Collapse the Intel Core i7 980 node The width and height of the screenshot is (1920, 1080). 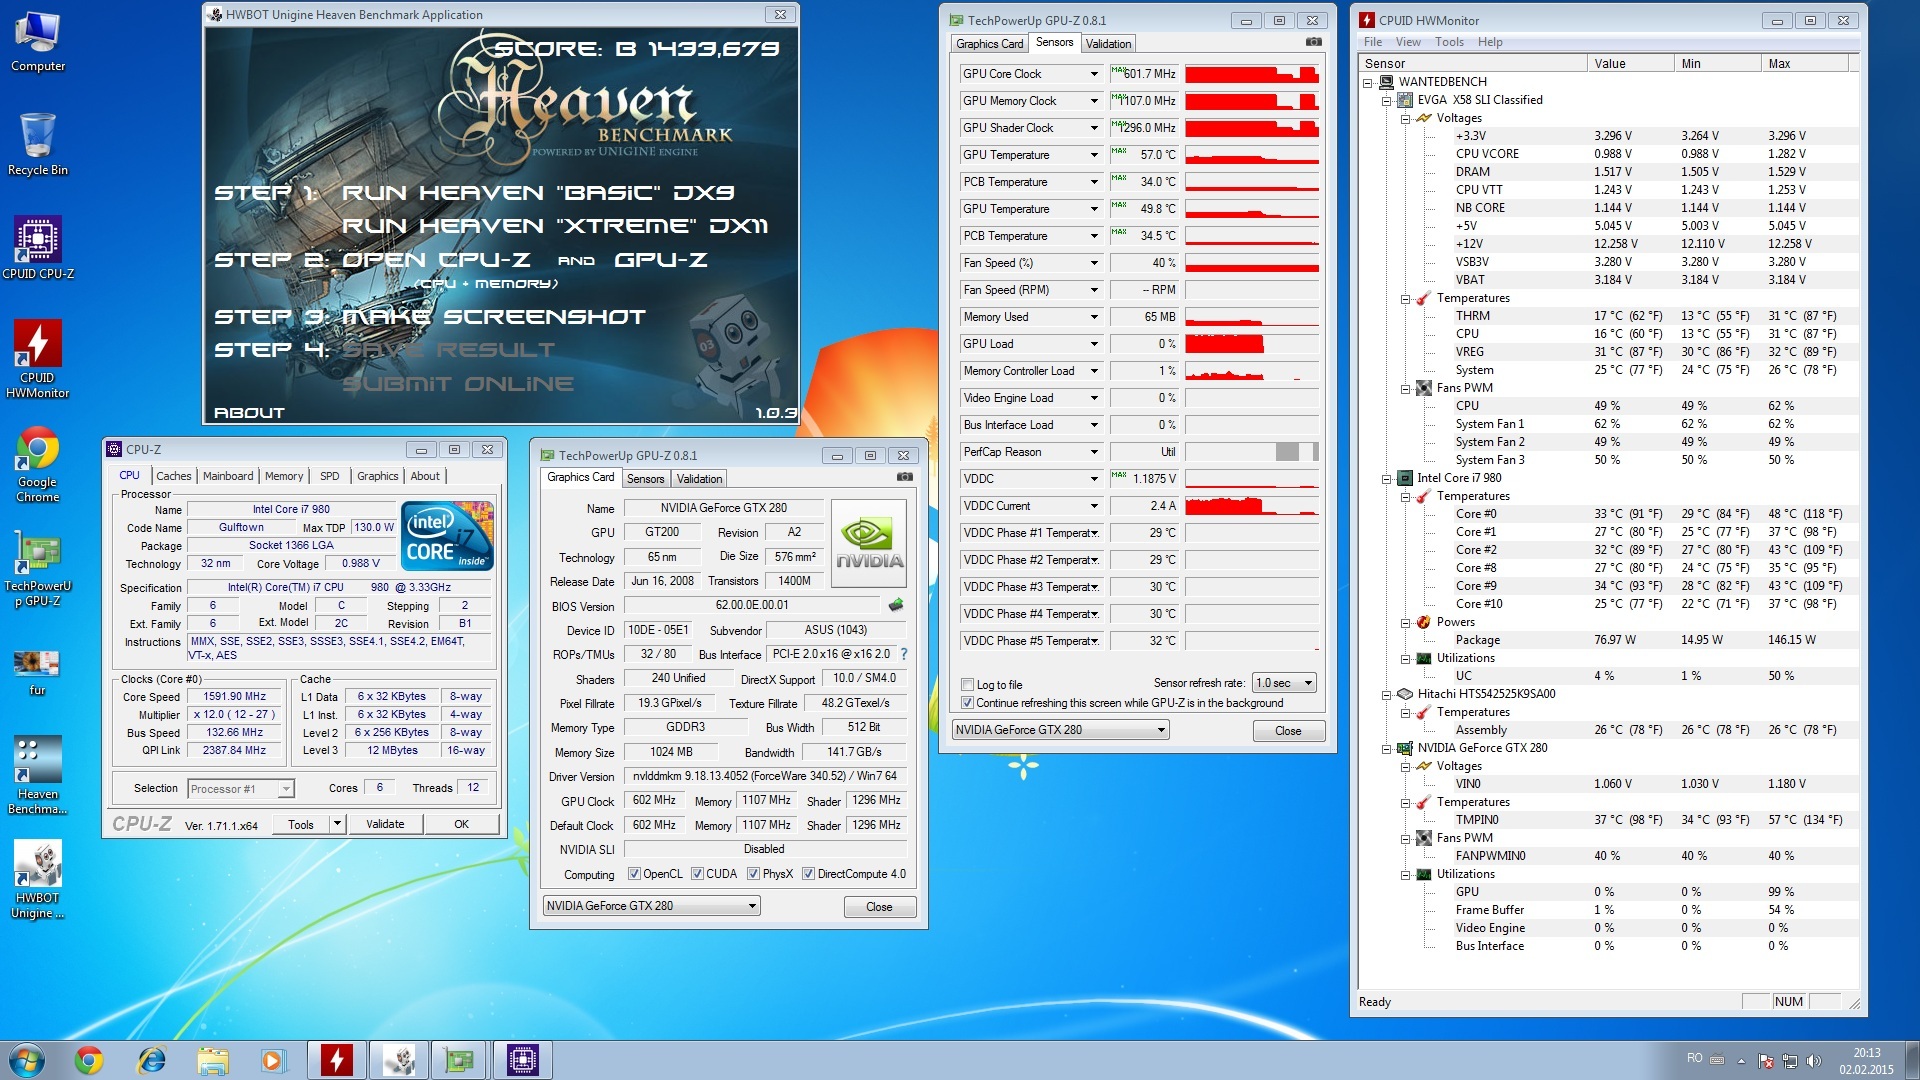click(x=1386, y=479)
